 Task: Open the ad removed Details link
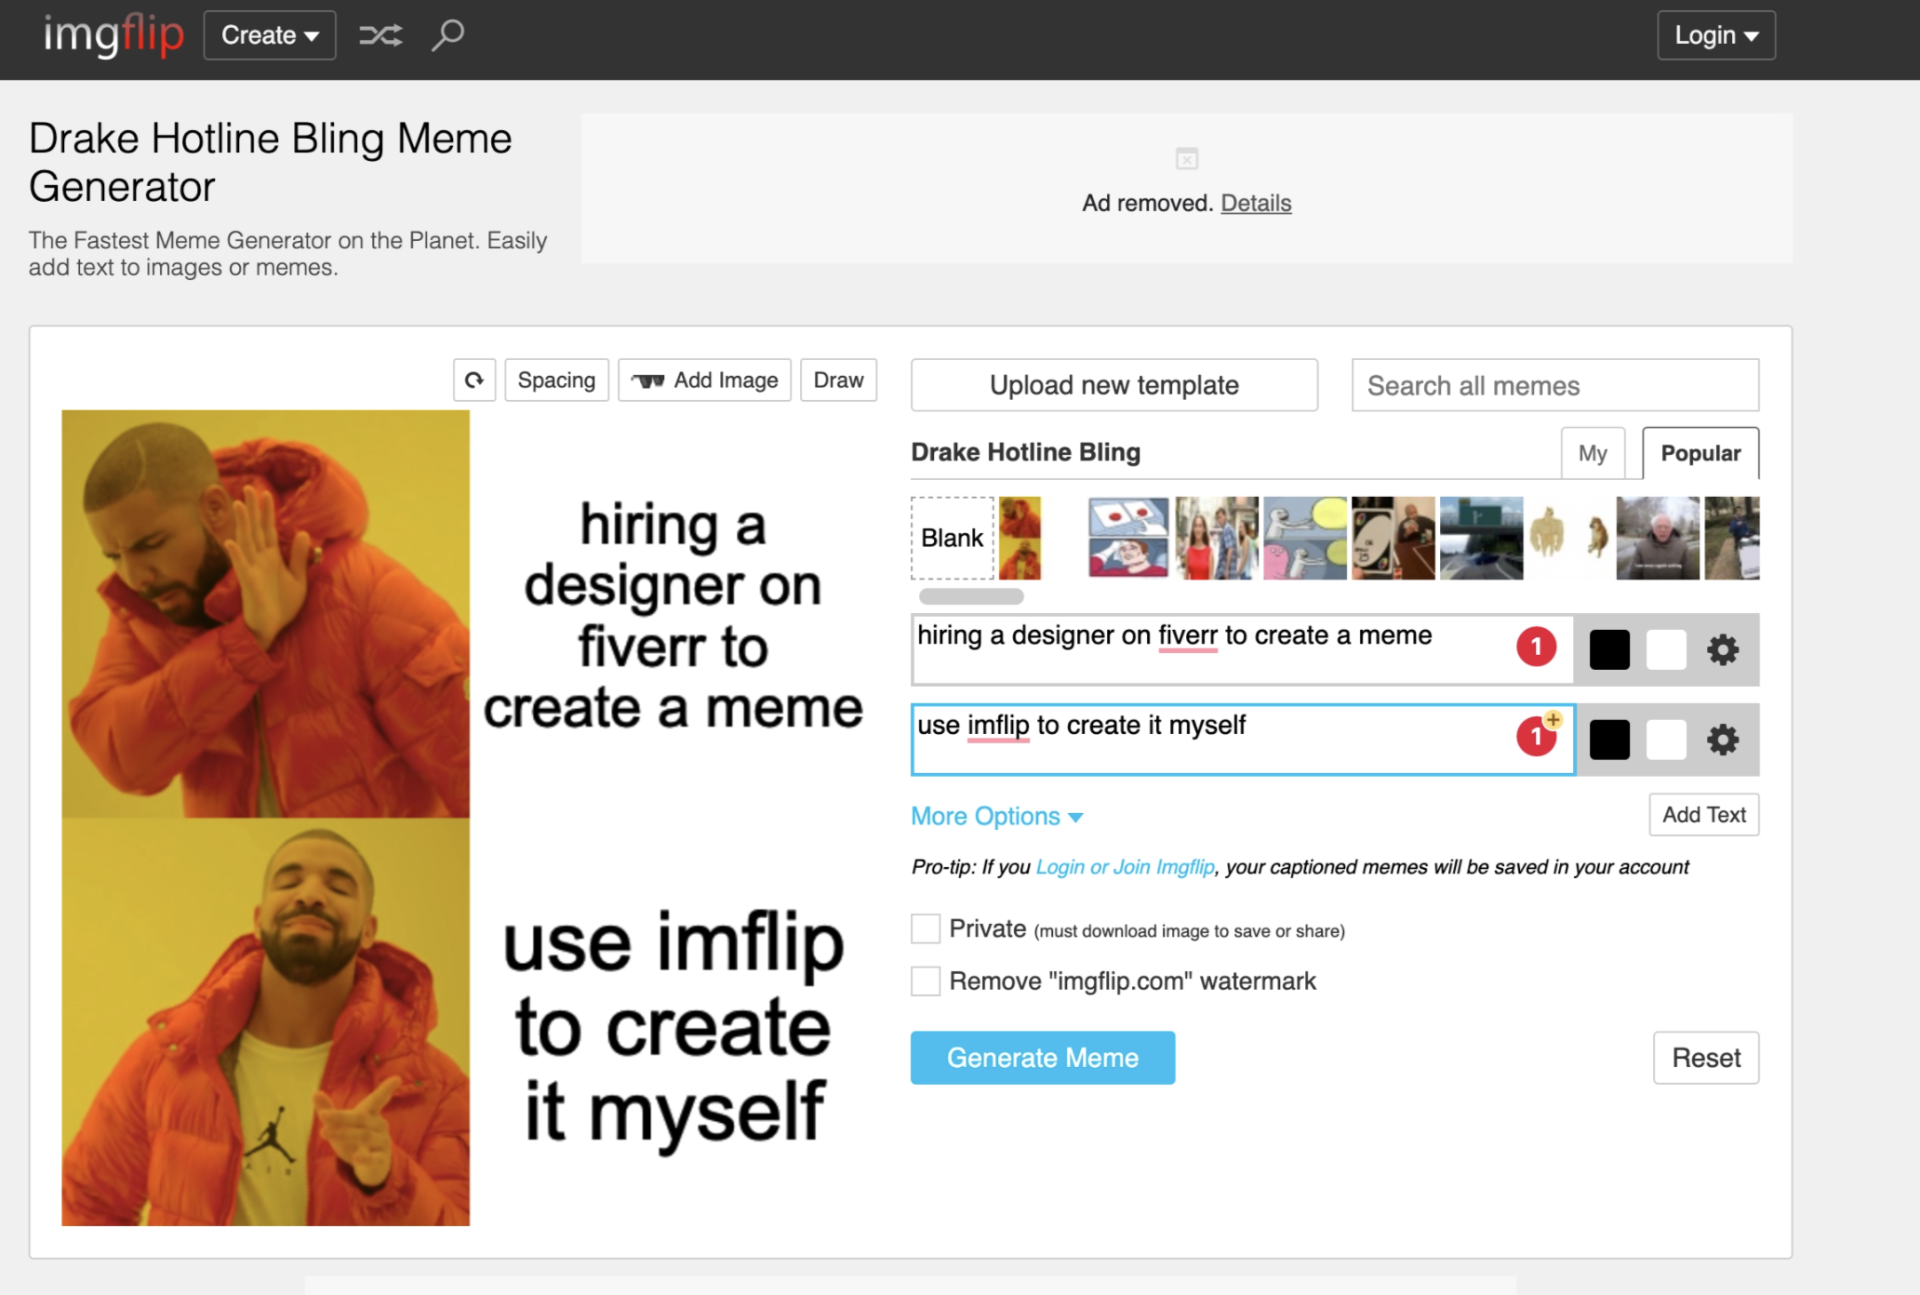coord(1256,203)
